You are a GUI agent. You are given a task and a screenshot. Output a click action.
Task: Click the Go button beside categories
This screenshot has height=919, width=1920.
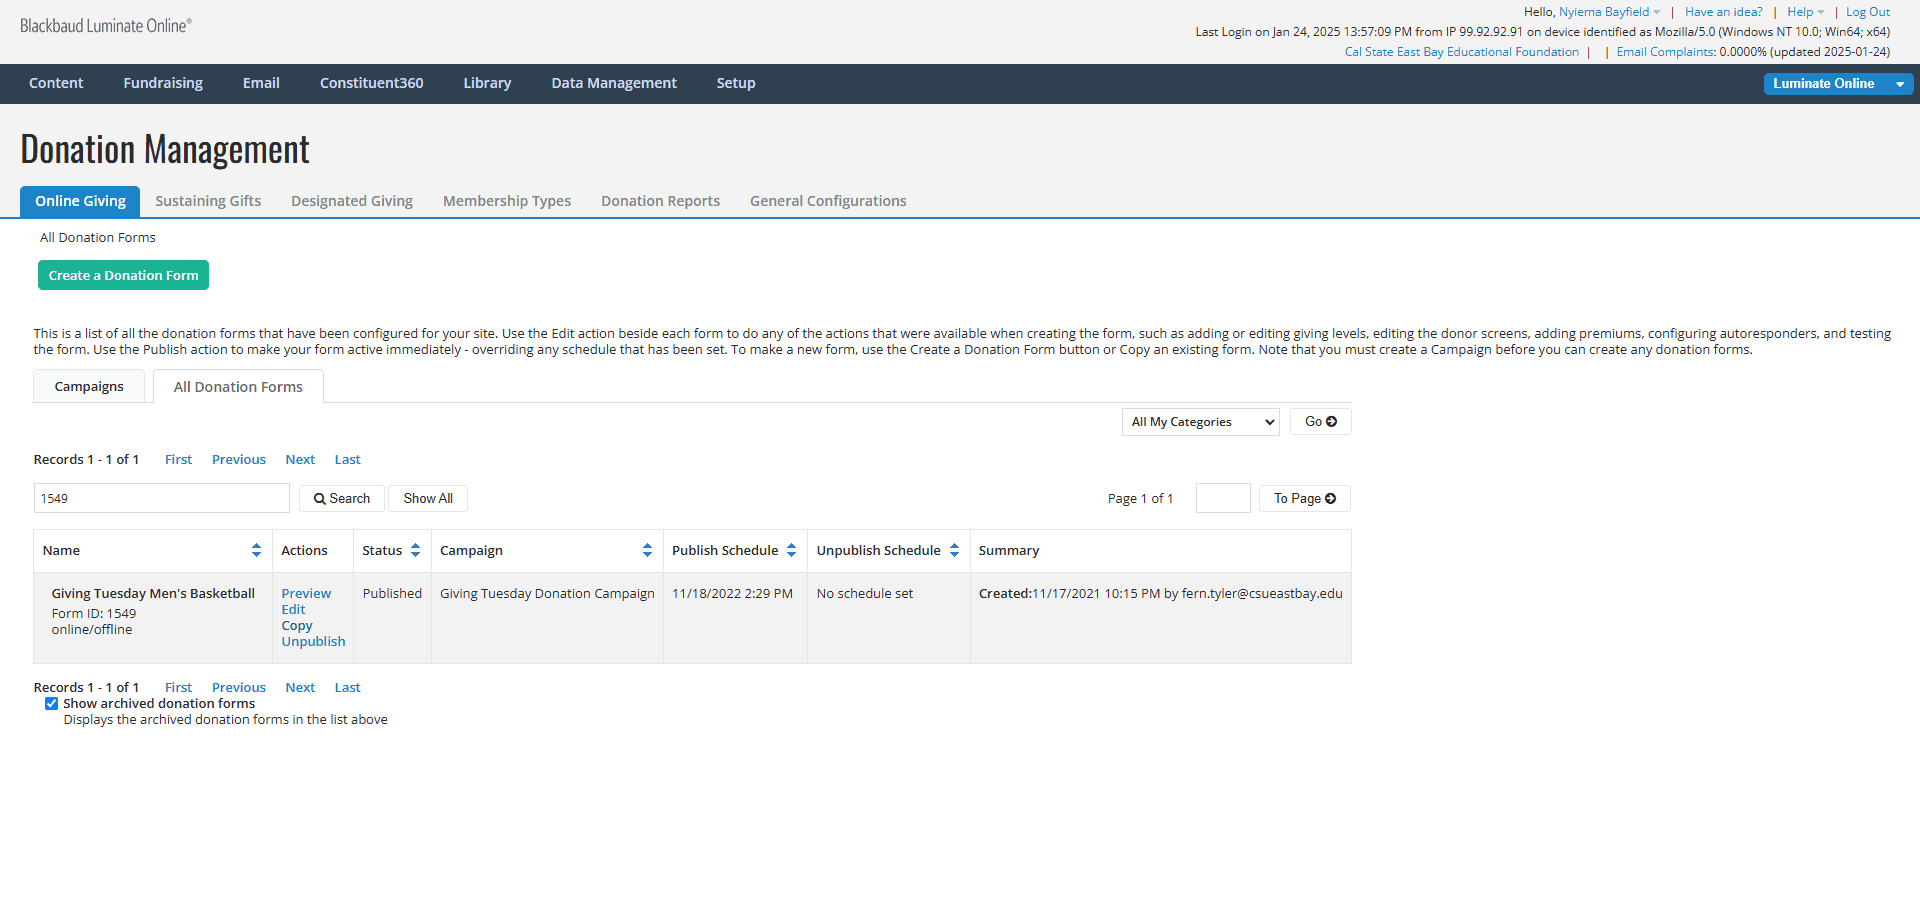(1320, 422)
